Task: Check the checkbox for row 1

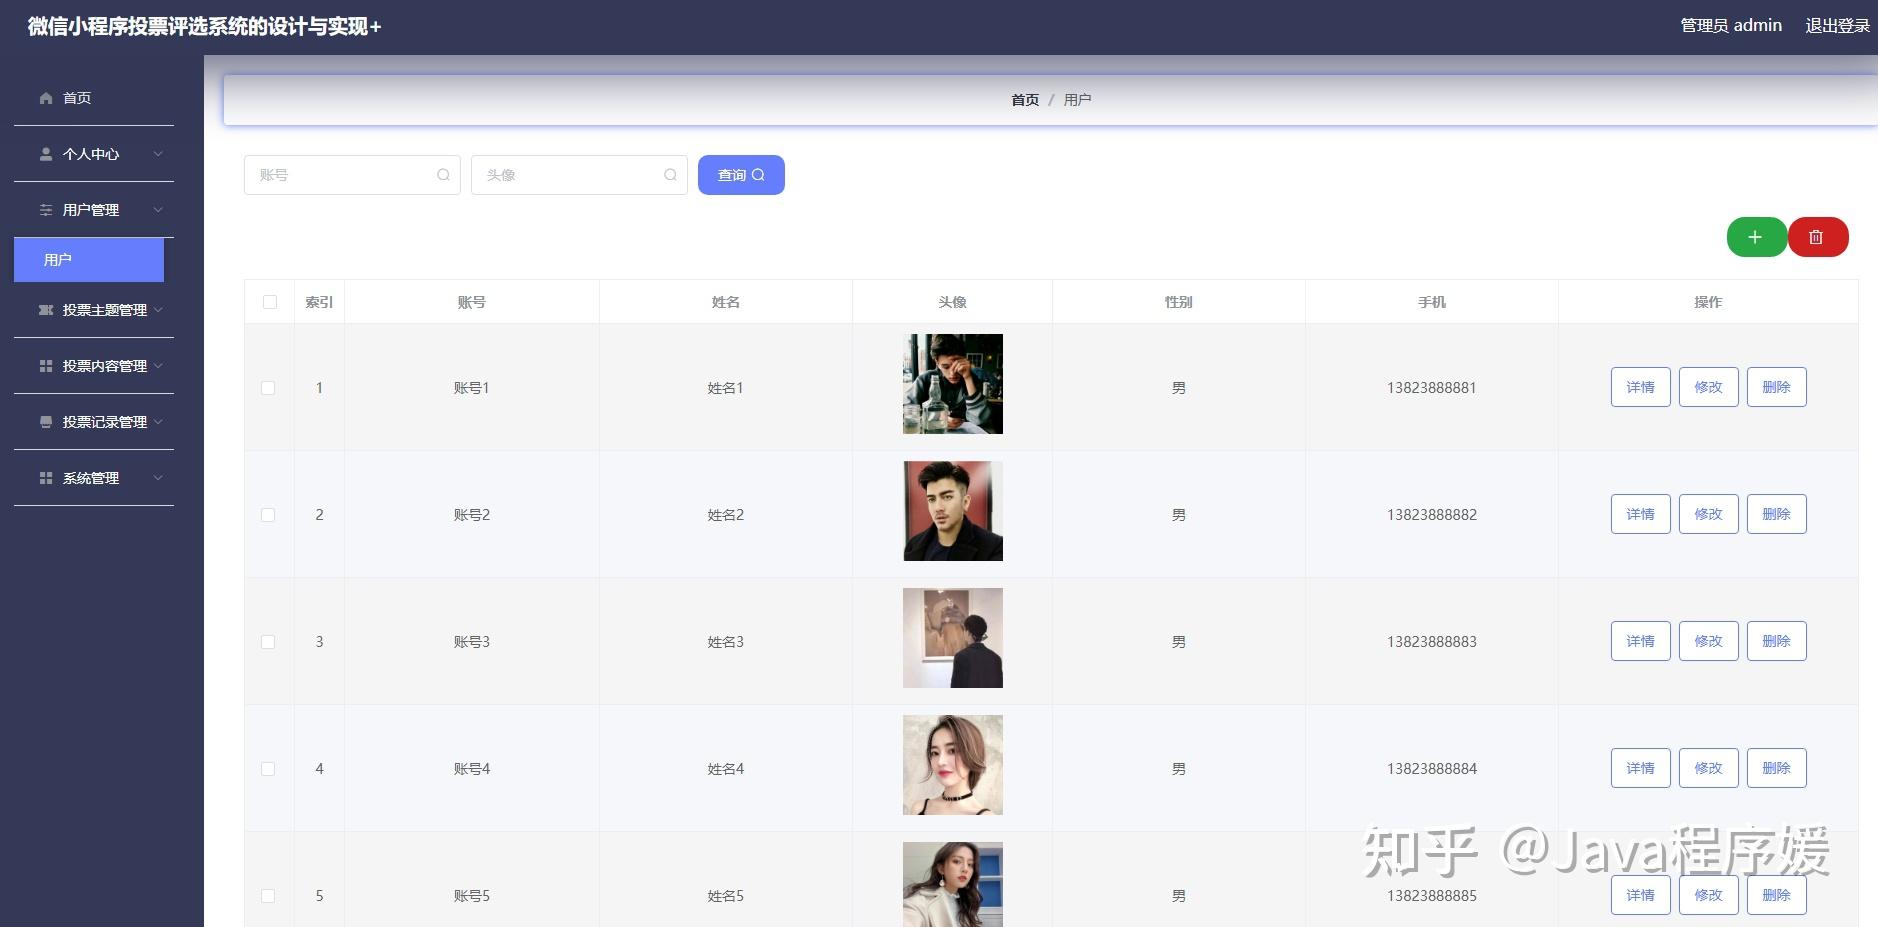Action: 268,387
